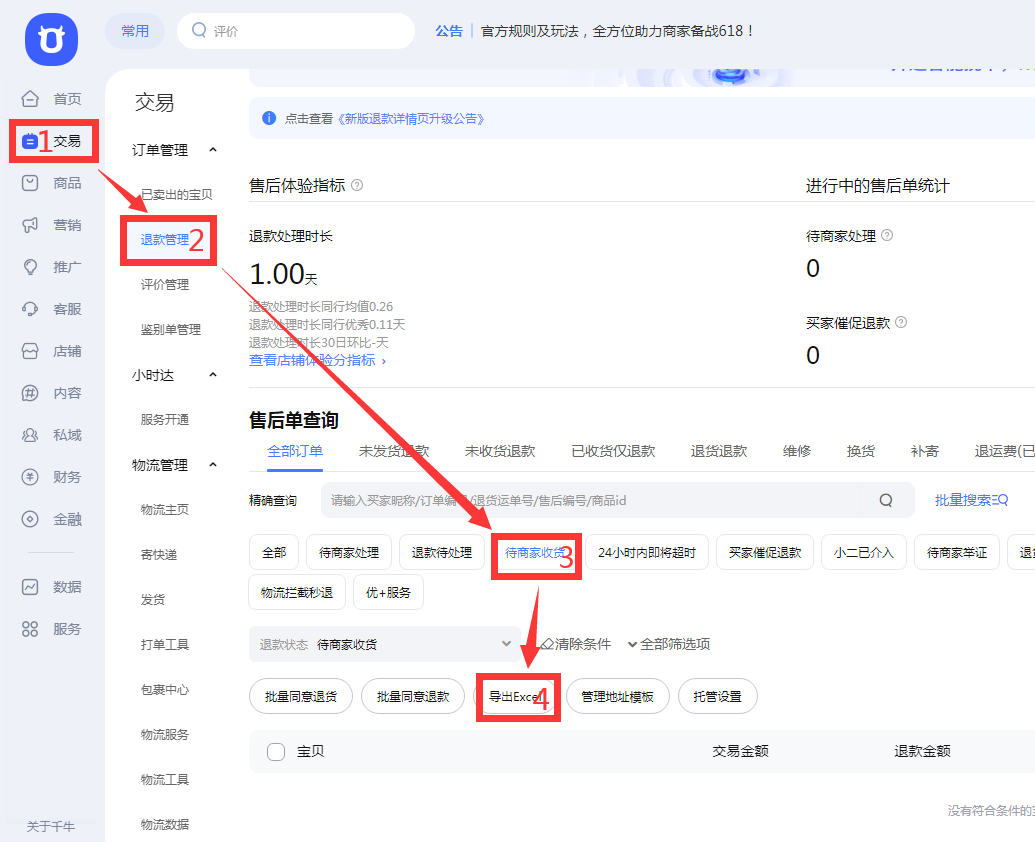Open 营销 marketing section in sidebar
Screen dimensions: 1035x842
point(52,225)
